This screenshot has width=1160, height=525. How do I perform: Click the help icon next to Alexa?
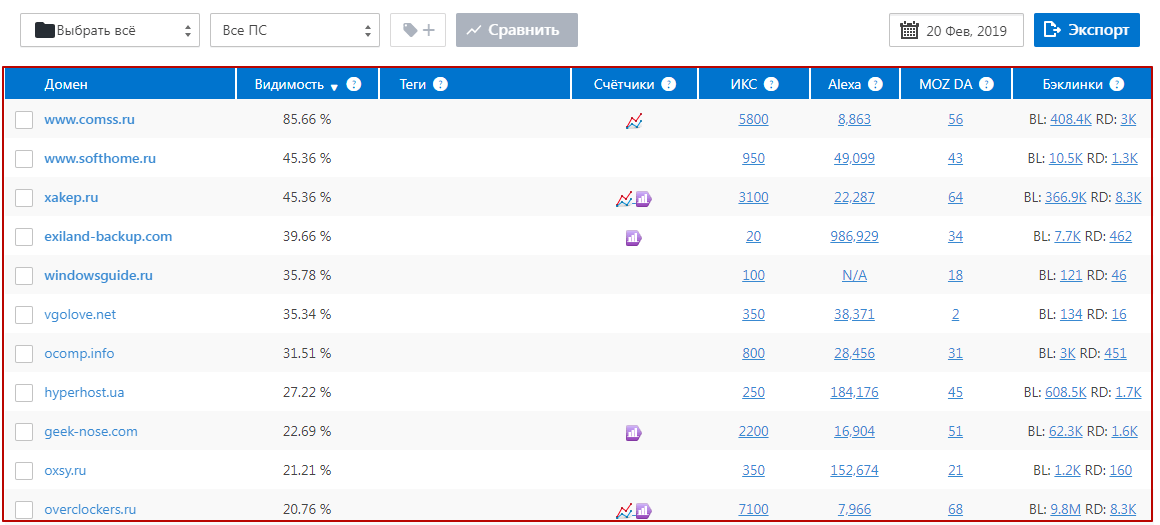(x=875, y=84)
